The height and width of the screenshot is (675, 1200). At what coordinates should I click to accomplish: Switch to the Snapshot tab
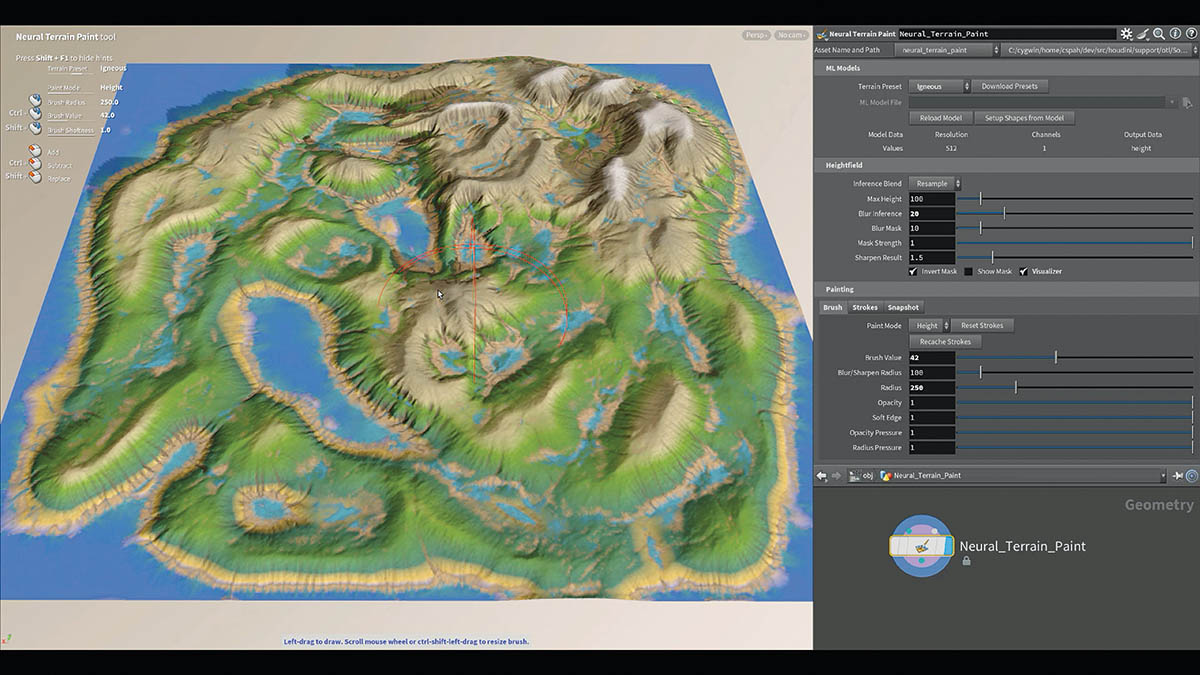903,308
